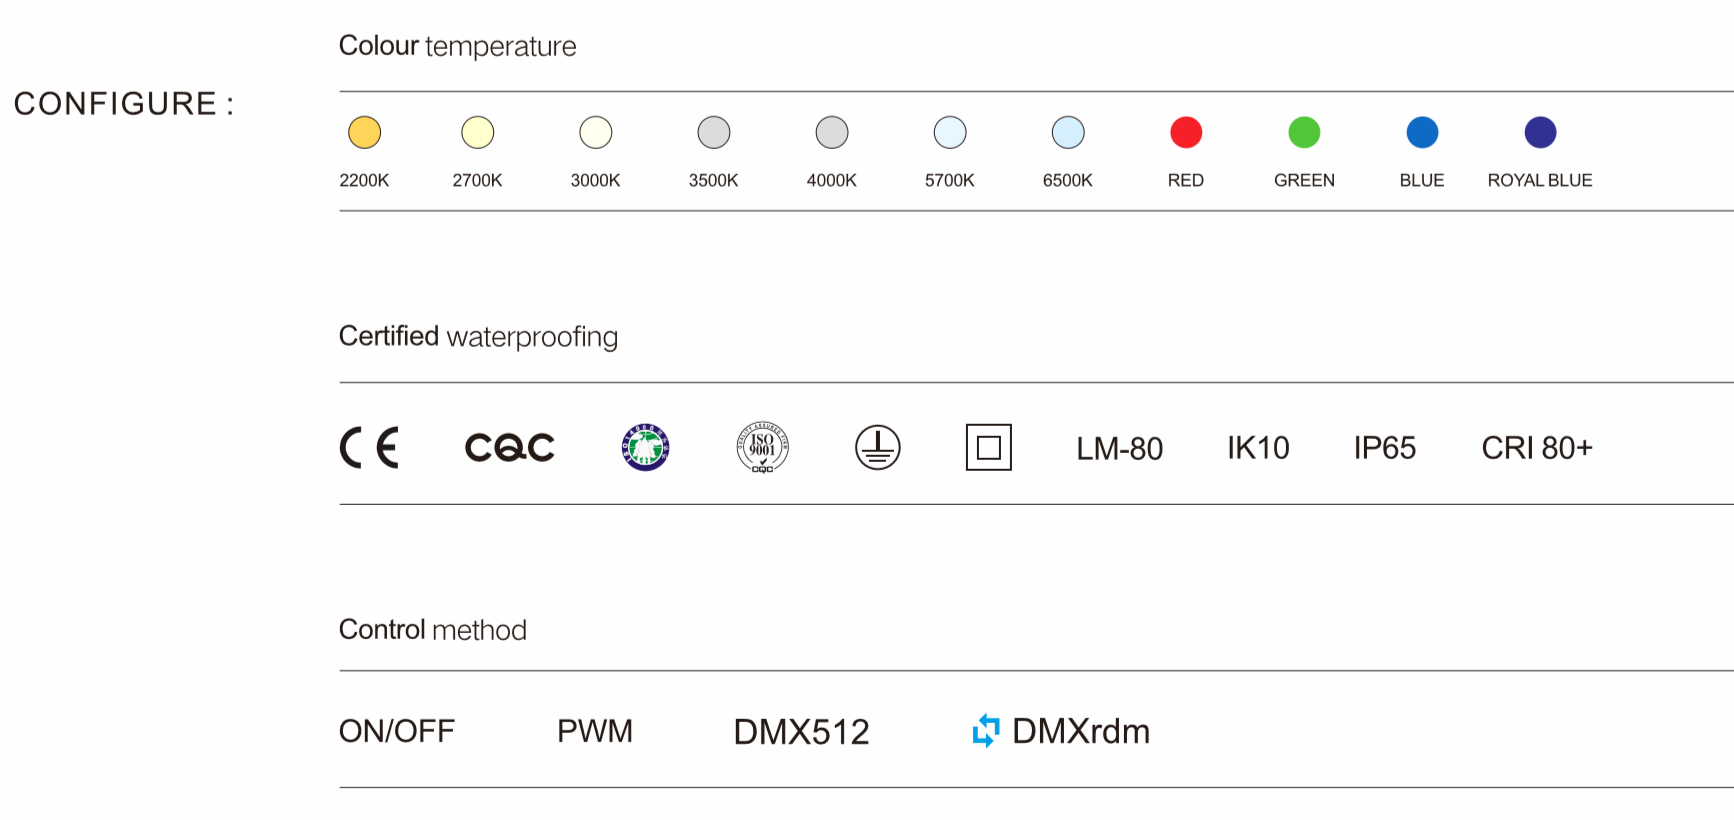Select the 2200K colour swatch
The width and height of the screenshot is (1734, 820).
(x=364, y=132)
